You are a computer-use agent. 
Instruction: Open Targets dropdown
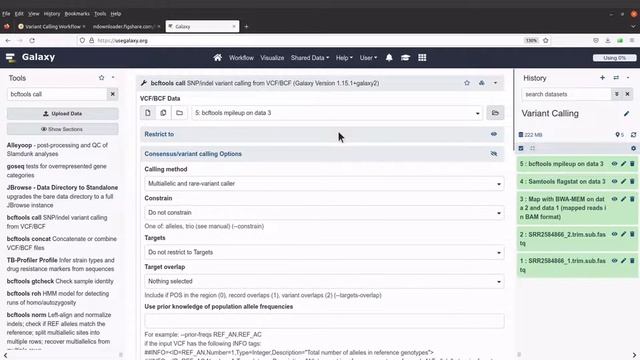(324, 252)
